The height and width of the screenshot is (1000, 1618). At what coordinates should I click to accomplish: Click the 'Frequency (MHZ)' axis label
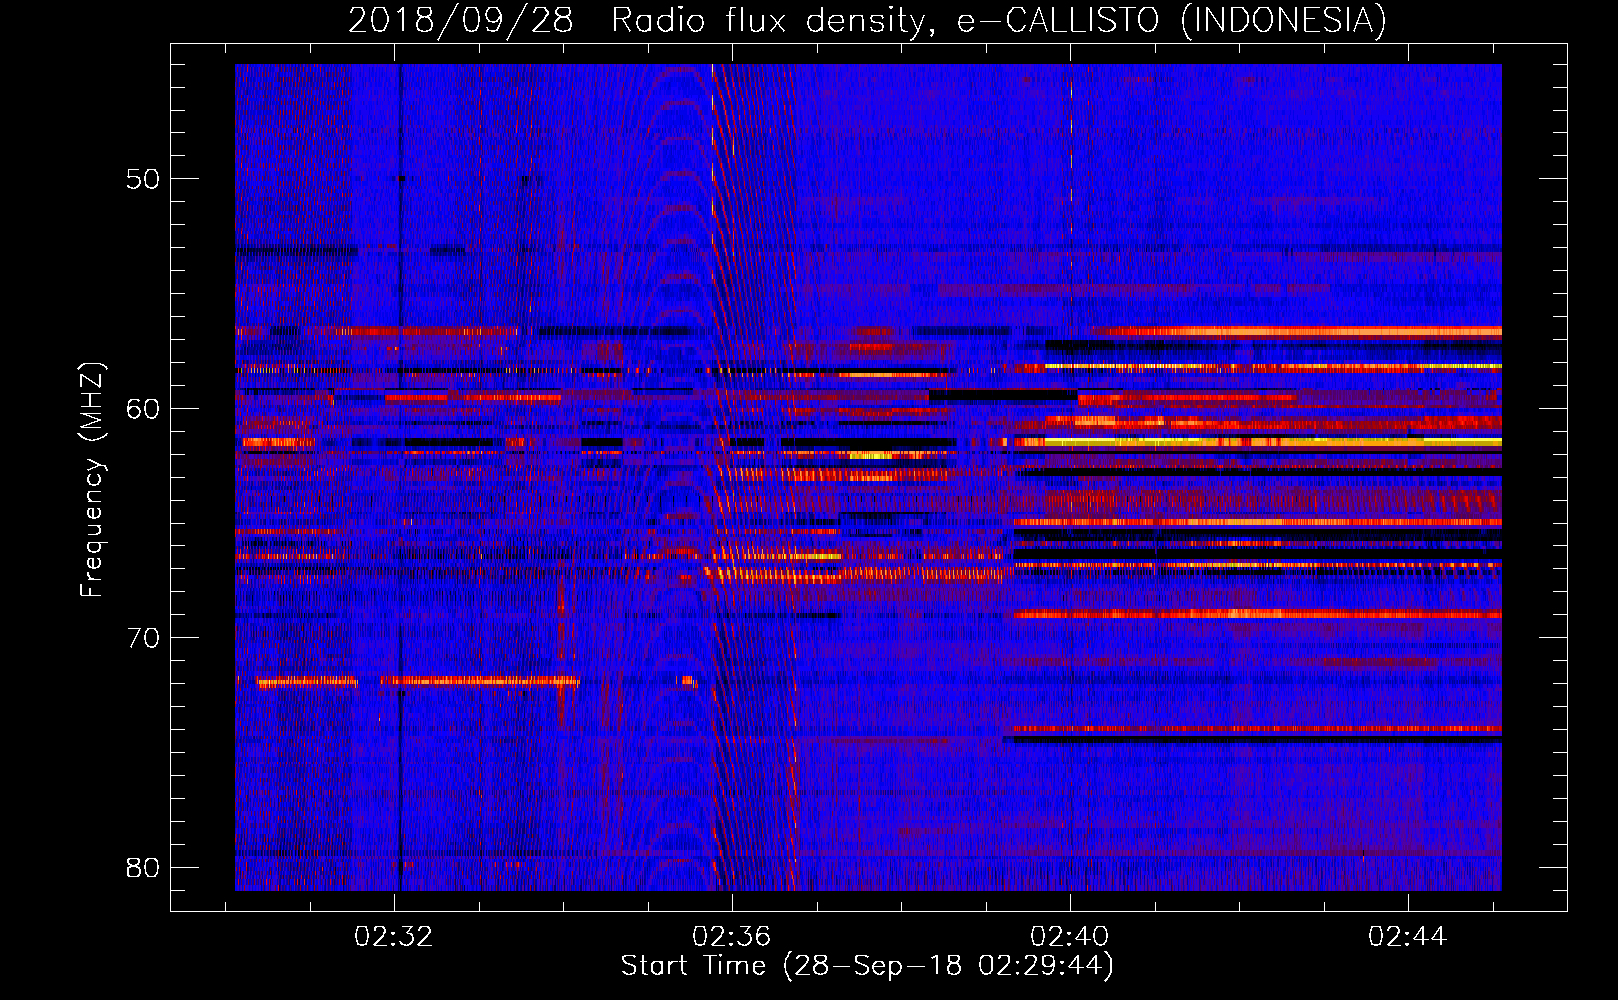pos(92,478)
